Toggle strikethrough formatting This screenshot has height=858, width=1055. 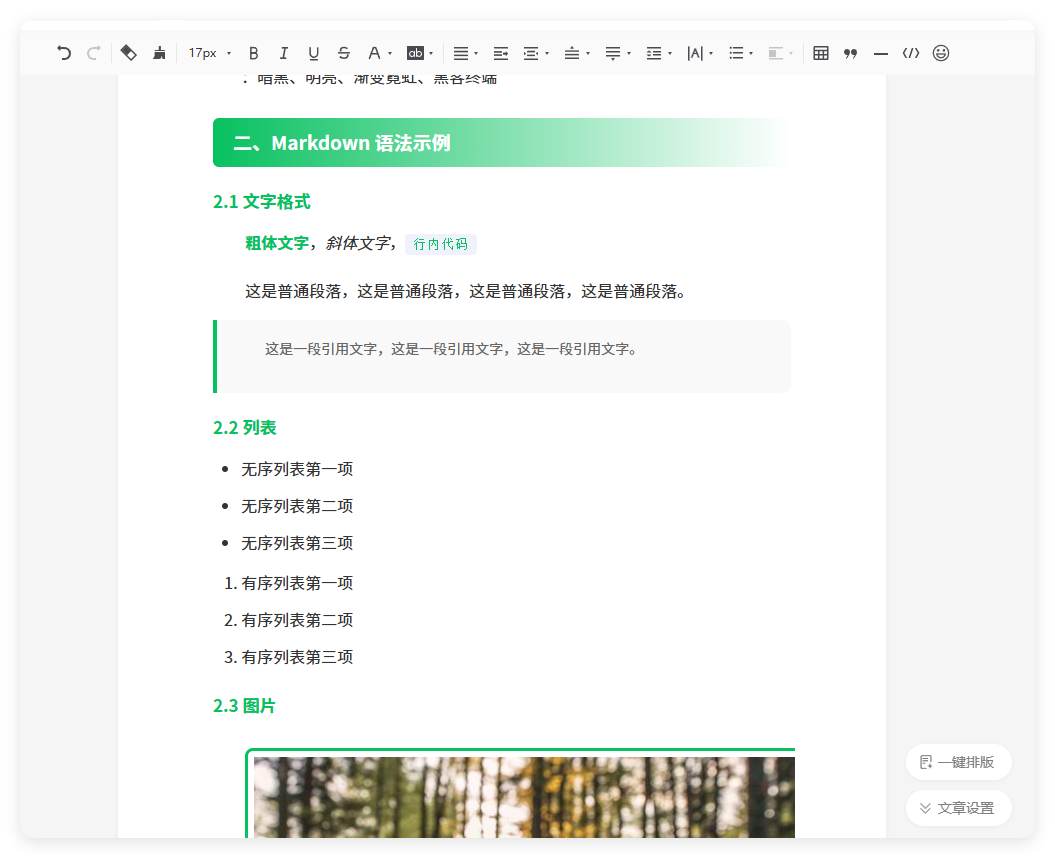(x=344, y=53)
